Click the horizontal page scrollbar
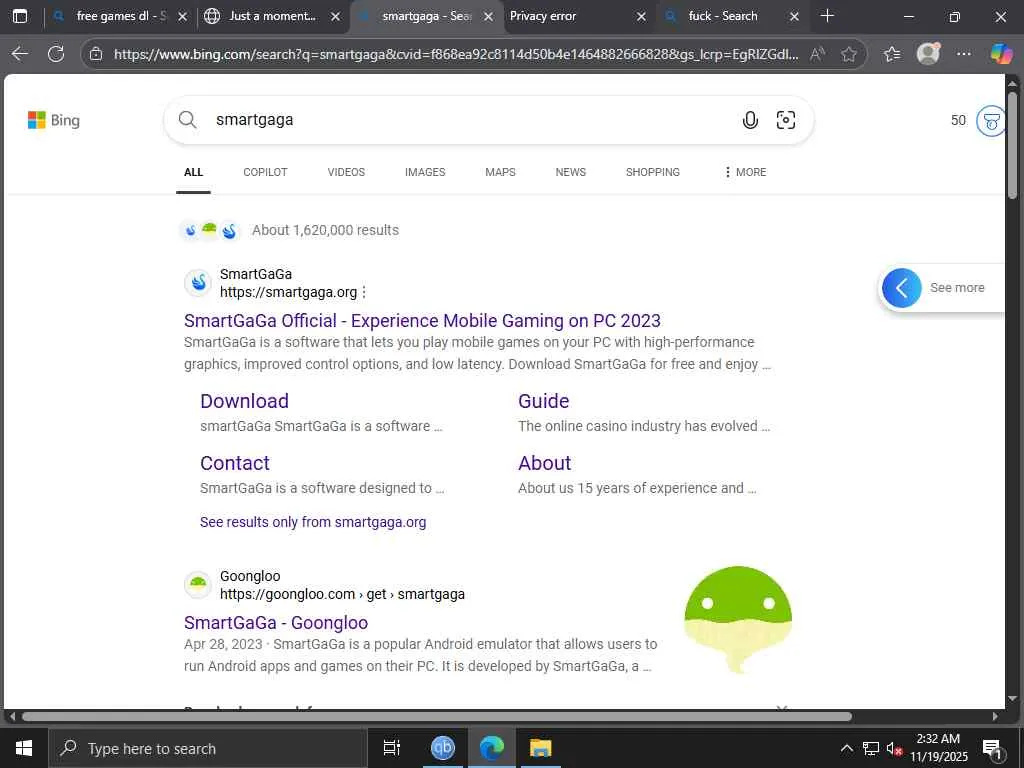This screenshot has height=768, width=1024. point(436,716)
